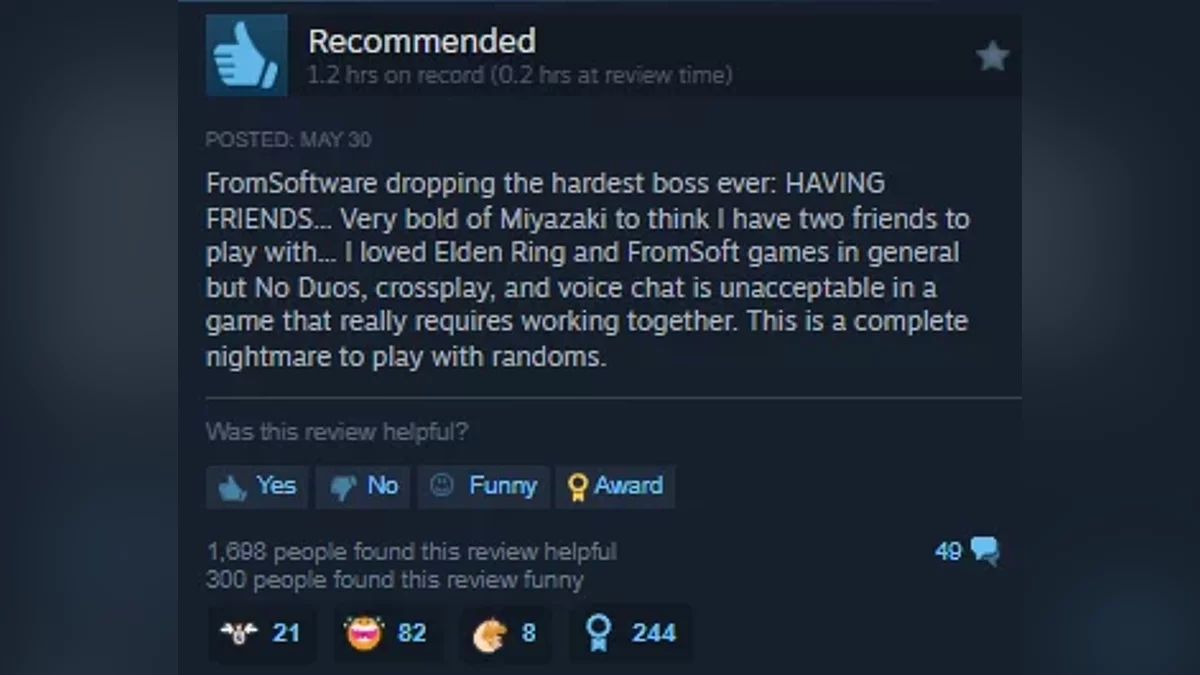Click the yellow ribbon icon on Award
The width and height of the screenshot is (1200, 675).
(x=577, y=487)
